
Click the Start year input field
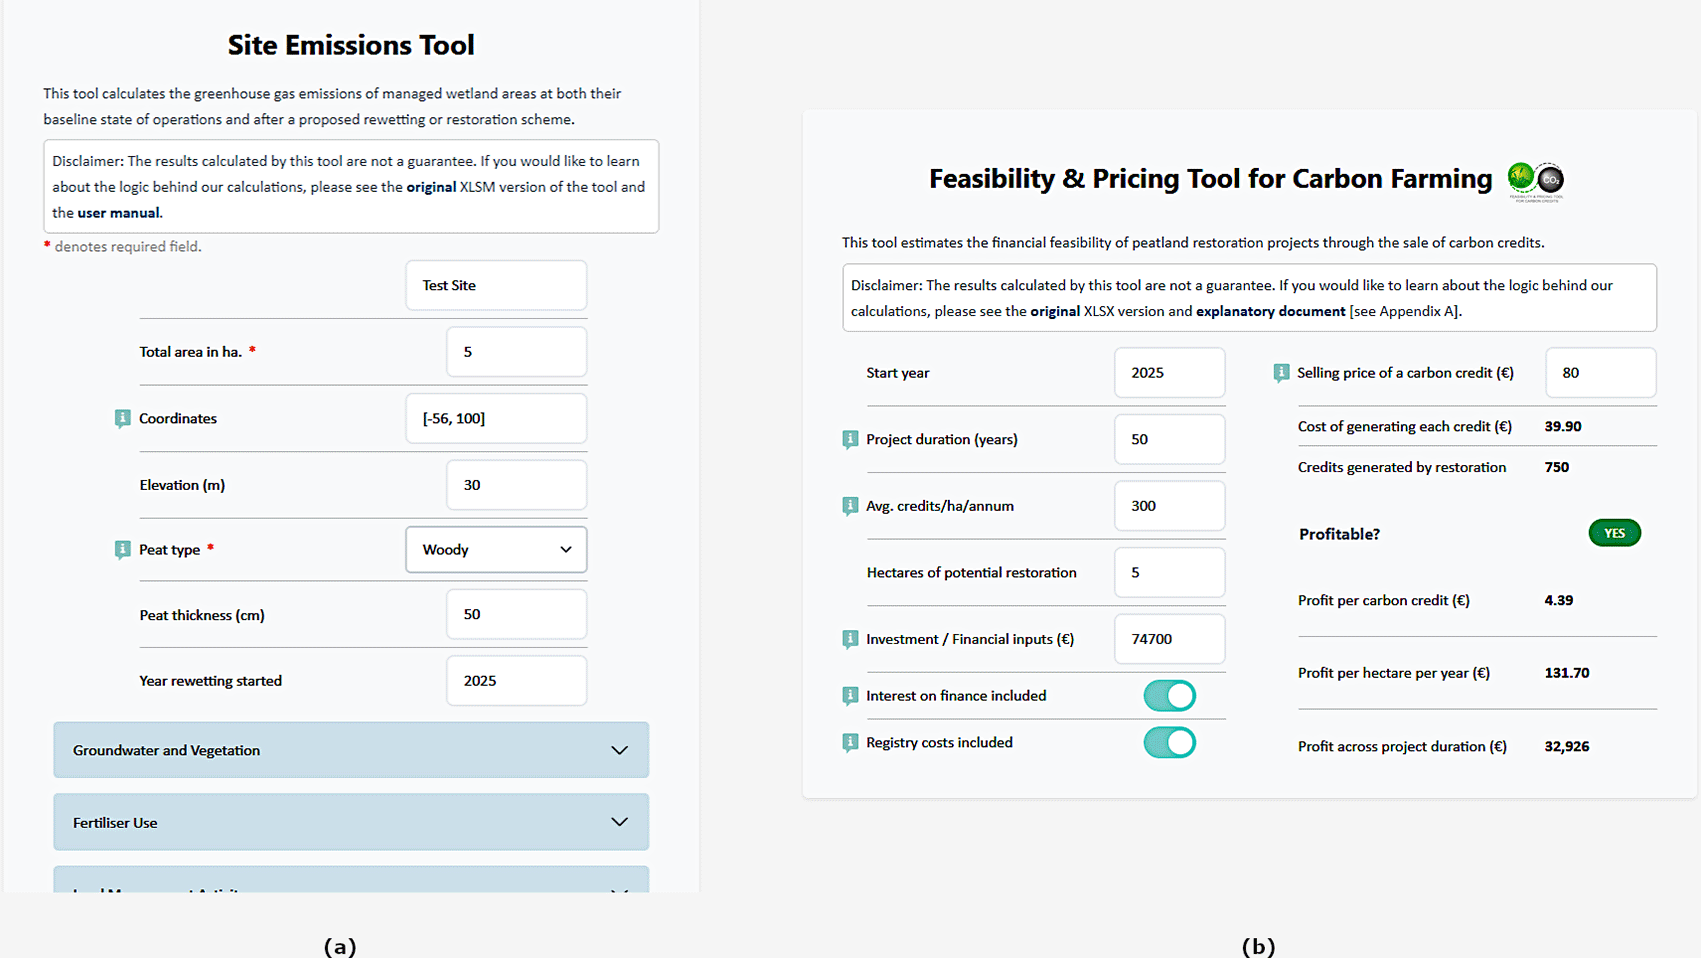pyautogui.click(x=1170, y=373)
